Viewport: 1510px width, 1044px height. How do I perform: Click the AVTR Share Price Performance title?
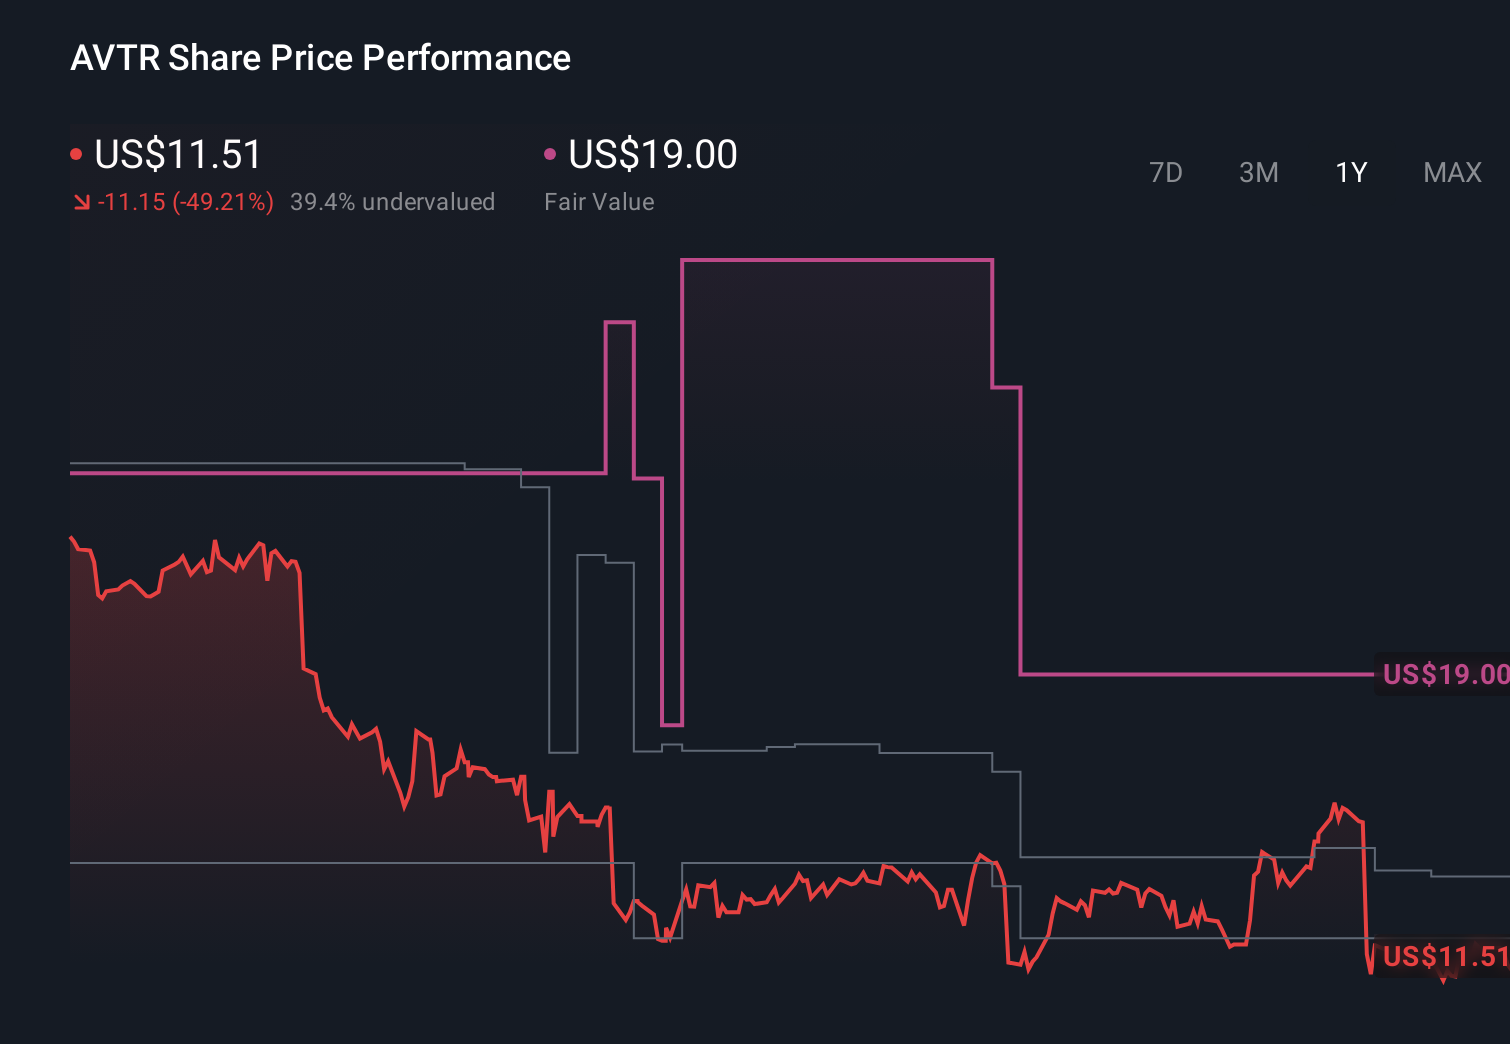click(320, 58)
